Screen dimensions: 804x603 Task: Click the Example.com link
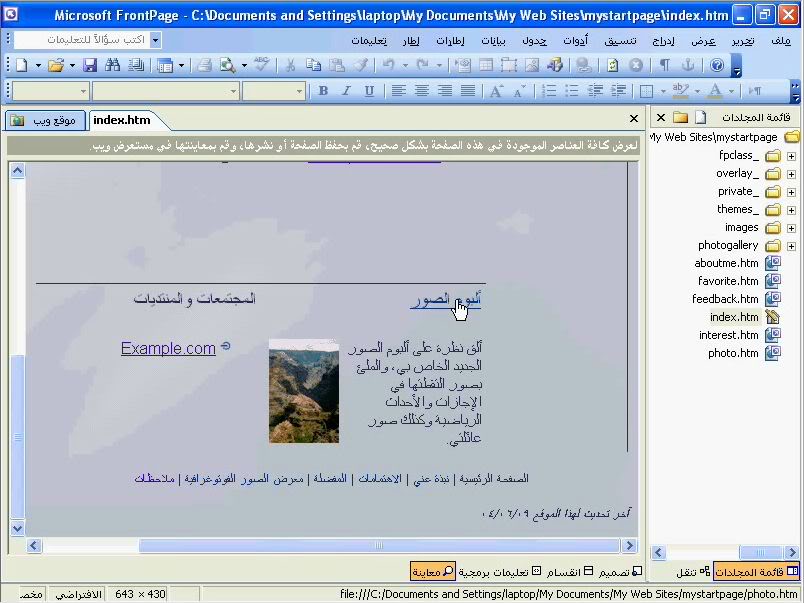[168, 348]
